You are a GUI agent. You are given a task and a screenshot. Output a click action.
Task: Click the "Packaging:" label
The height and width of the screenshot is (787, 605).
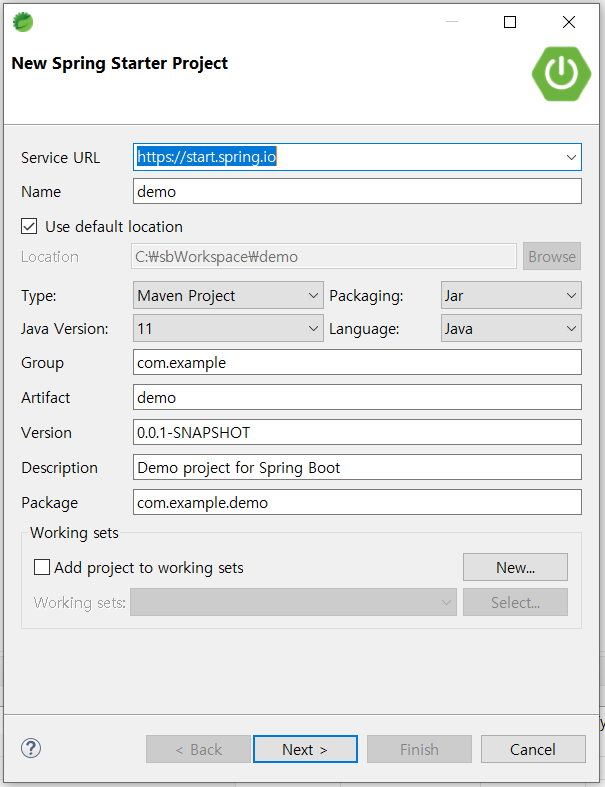coord(366,296)
